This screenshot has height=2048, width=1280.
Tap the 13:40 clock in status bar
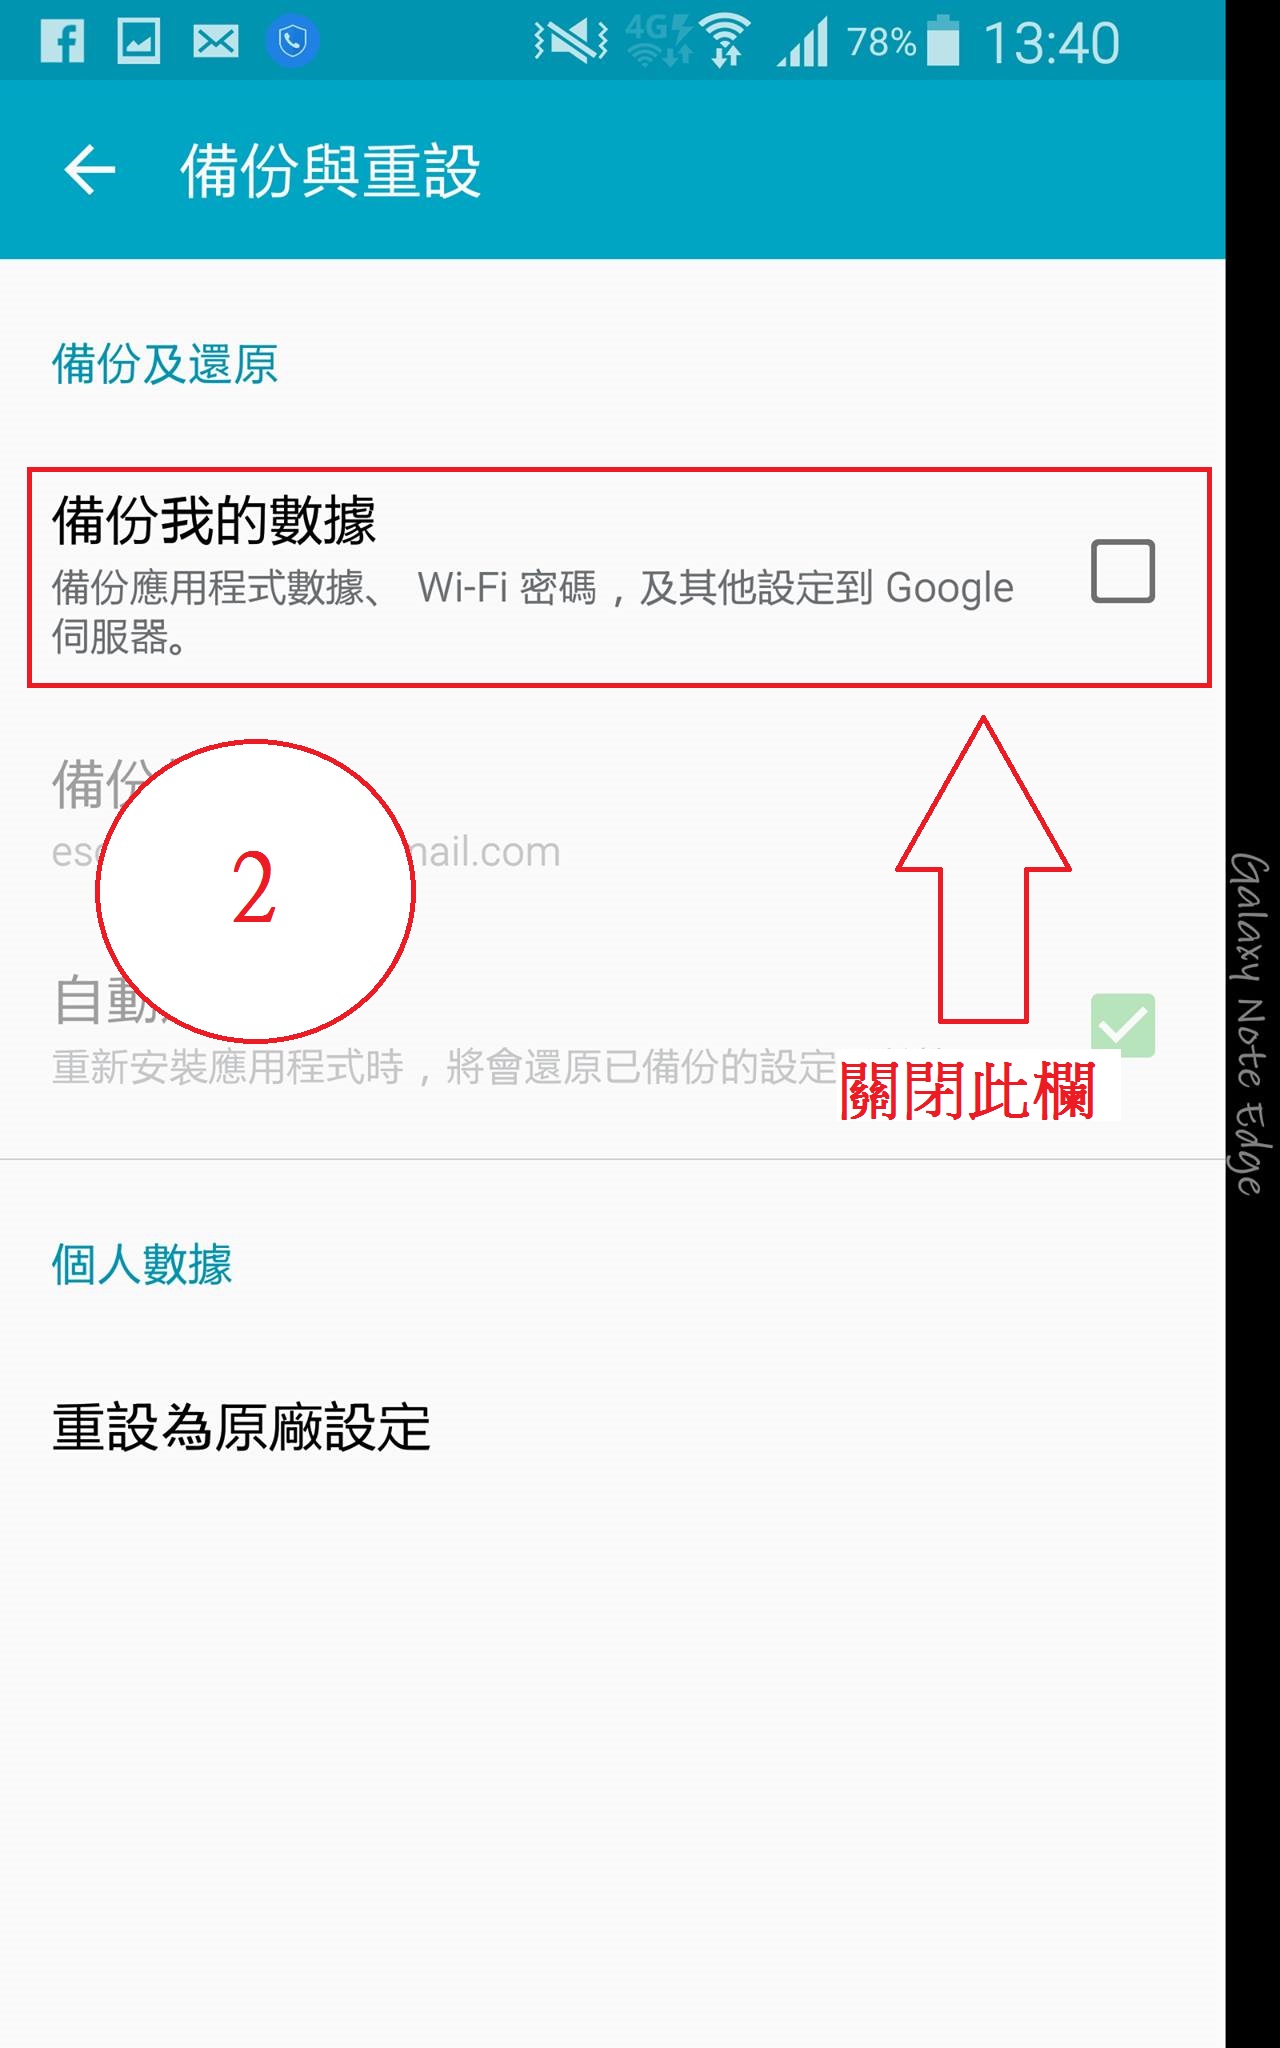pyautogui.click(x=1051, y=43)
